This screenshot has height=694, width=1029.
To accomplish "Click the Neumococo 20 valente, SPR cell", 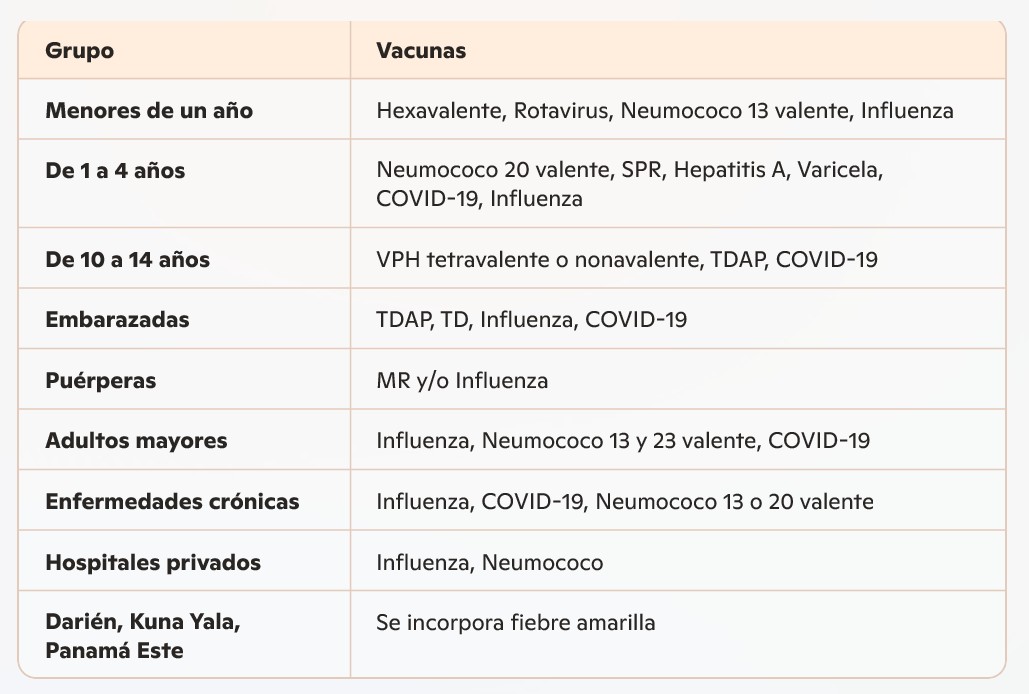I will point(629,184).
